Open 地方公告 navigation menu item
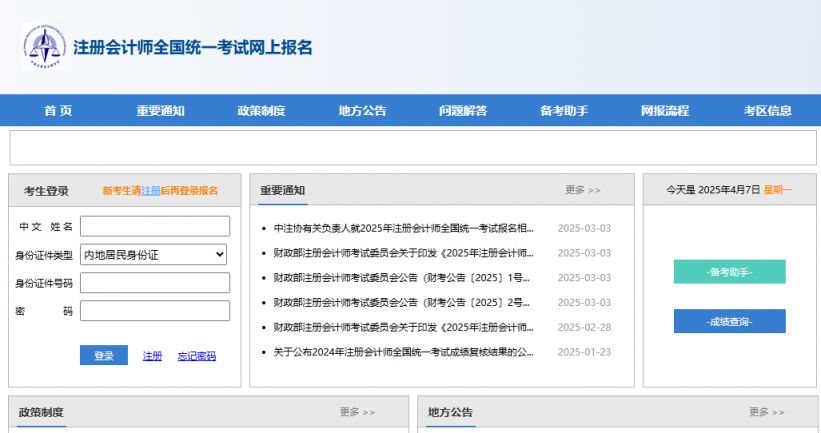821x433 pixels. 362,111
